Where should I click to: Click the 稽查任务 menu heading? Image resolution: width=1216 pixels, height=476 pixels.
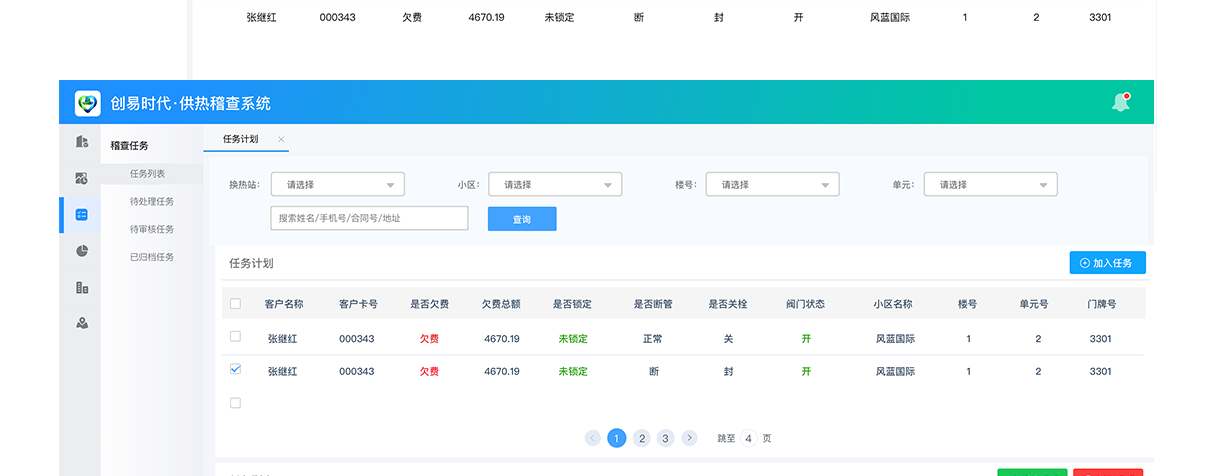pyautogui.click(x=129, y=146)
